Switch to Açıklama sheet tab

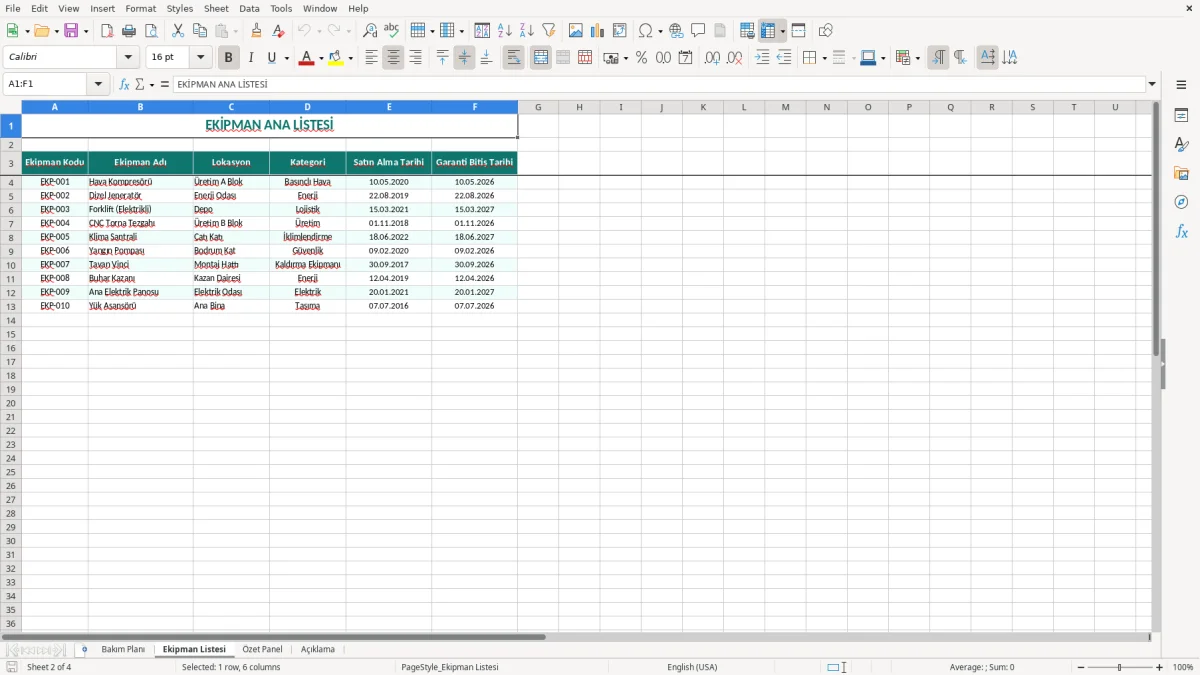pyautogui.click(x=318, y=649)
